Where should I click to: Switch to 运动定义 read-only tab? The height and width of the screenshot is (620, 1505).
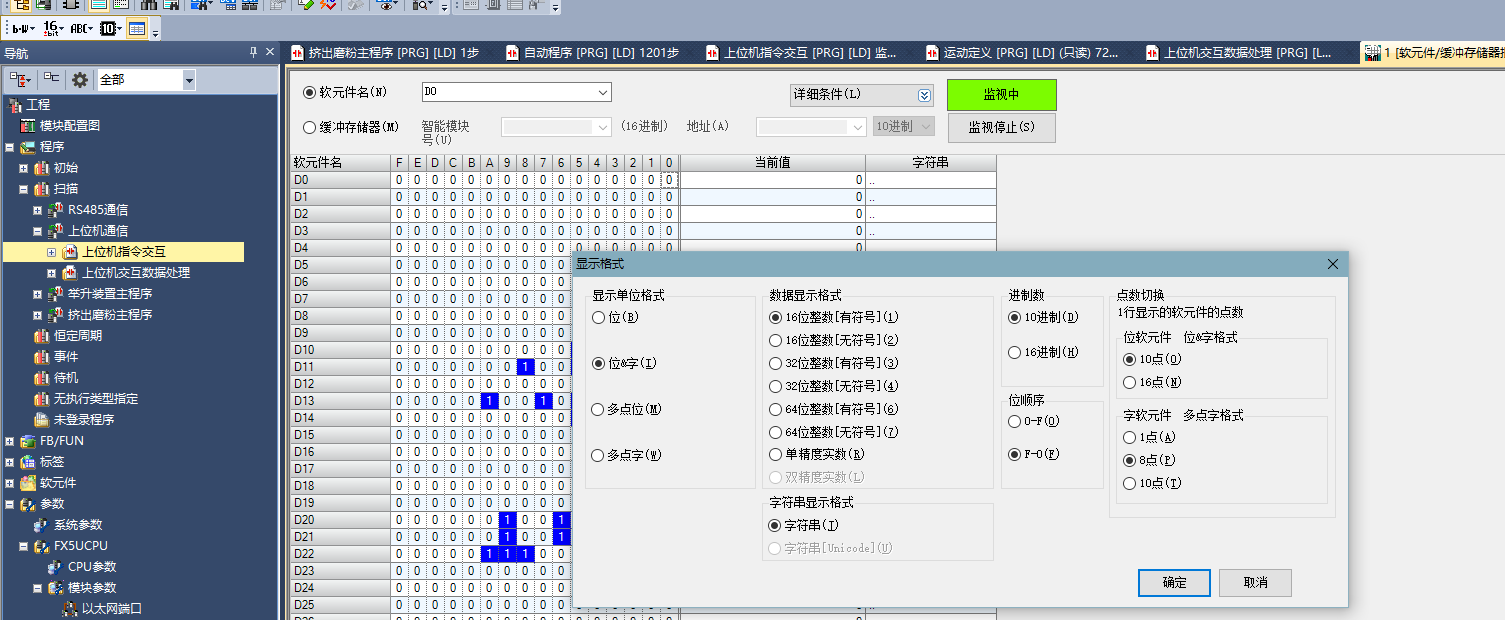coord(1029,53)
